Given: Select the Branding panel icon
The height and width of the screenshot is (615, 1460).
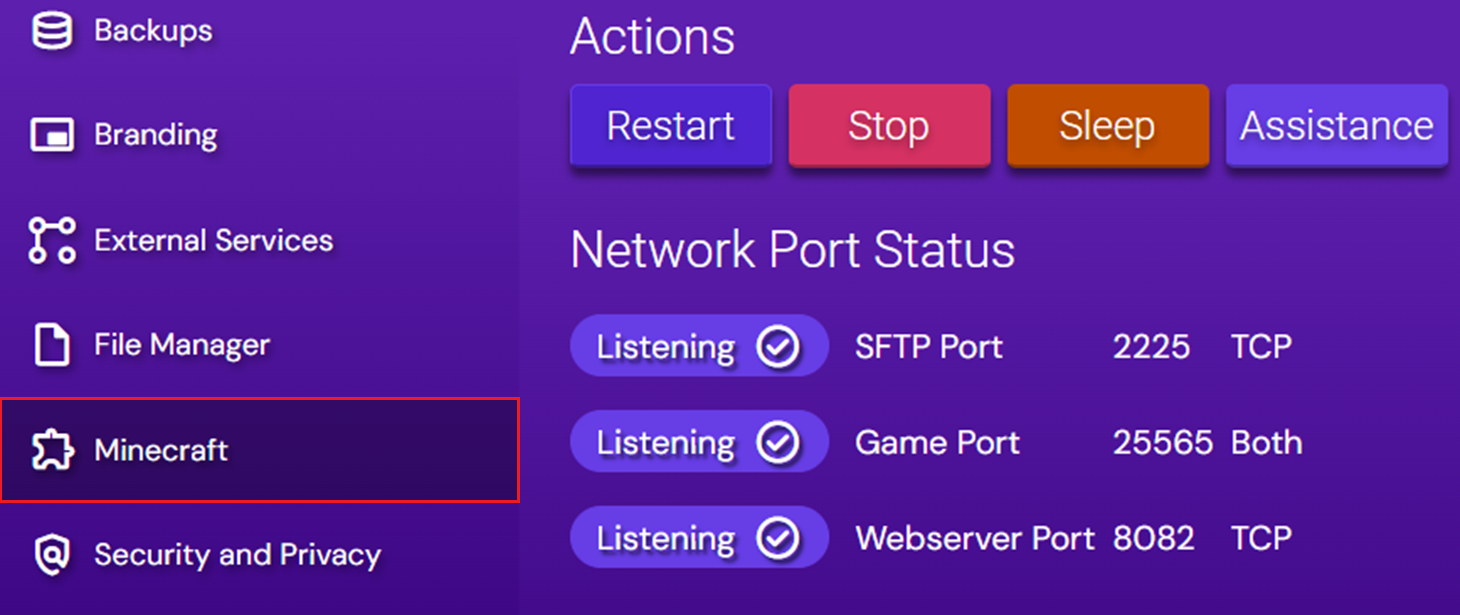Looking at the screenshot, I should tap(50, 134).
